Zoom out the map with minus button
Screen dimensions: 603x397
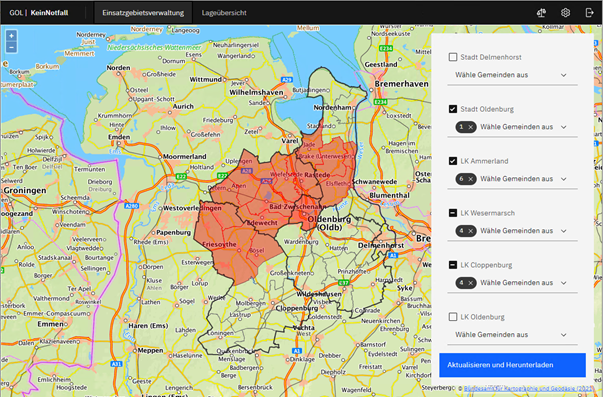[12, 48]
